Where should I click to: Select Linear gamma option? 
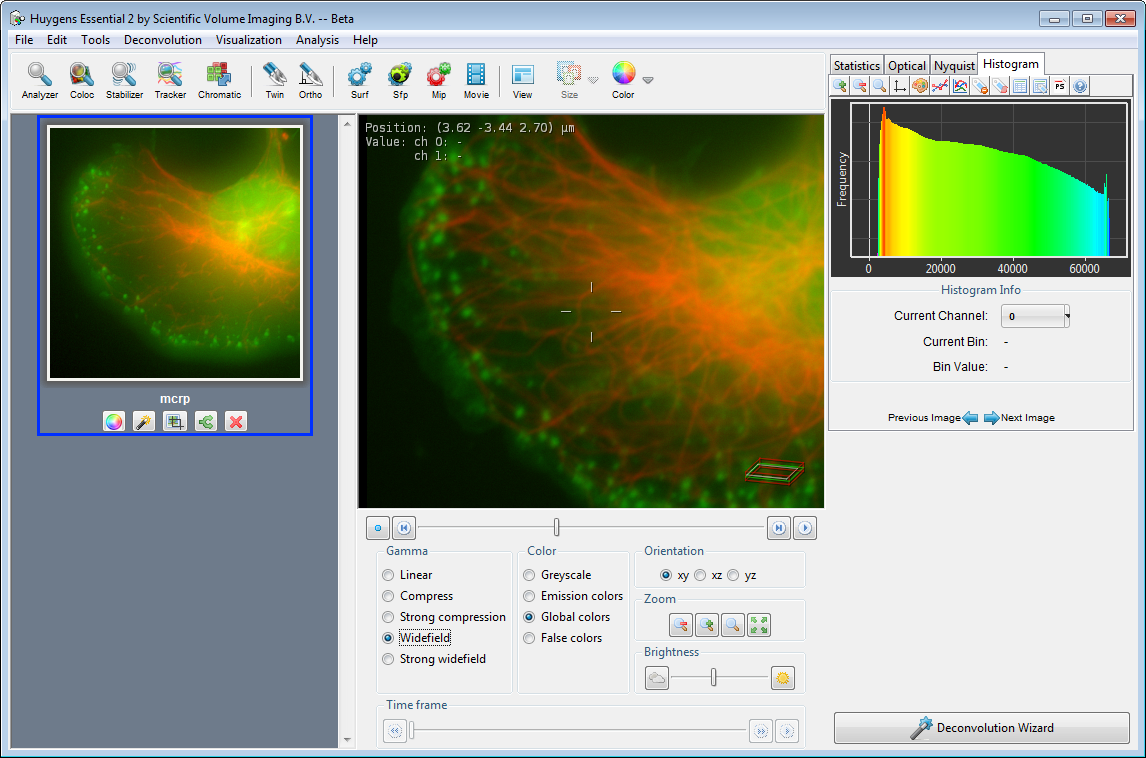[x=388, y=575]
